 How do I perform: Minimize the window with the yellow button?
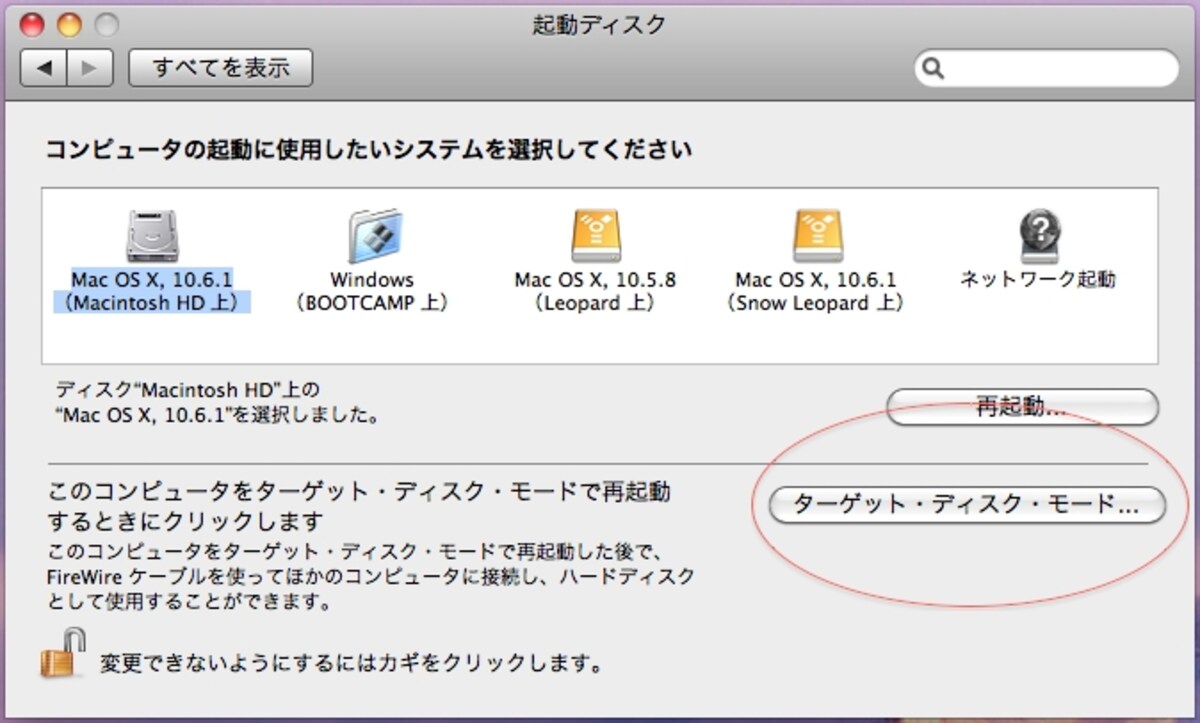(x=69, y=25)
